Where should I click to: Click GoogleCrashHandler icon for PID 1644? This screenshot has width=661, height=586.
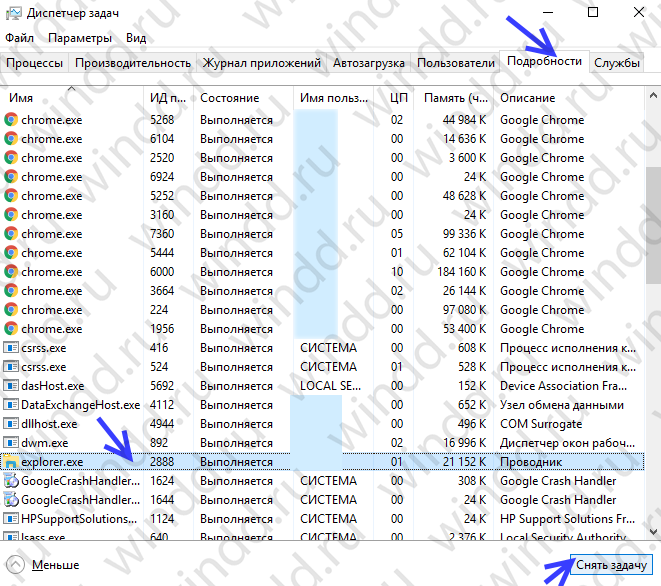pos(11,500)
